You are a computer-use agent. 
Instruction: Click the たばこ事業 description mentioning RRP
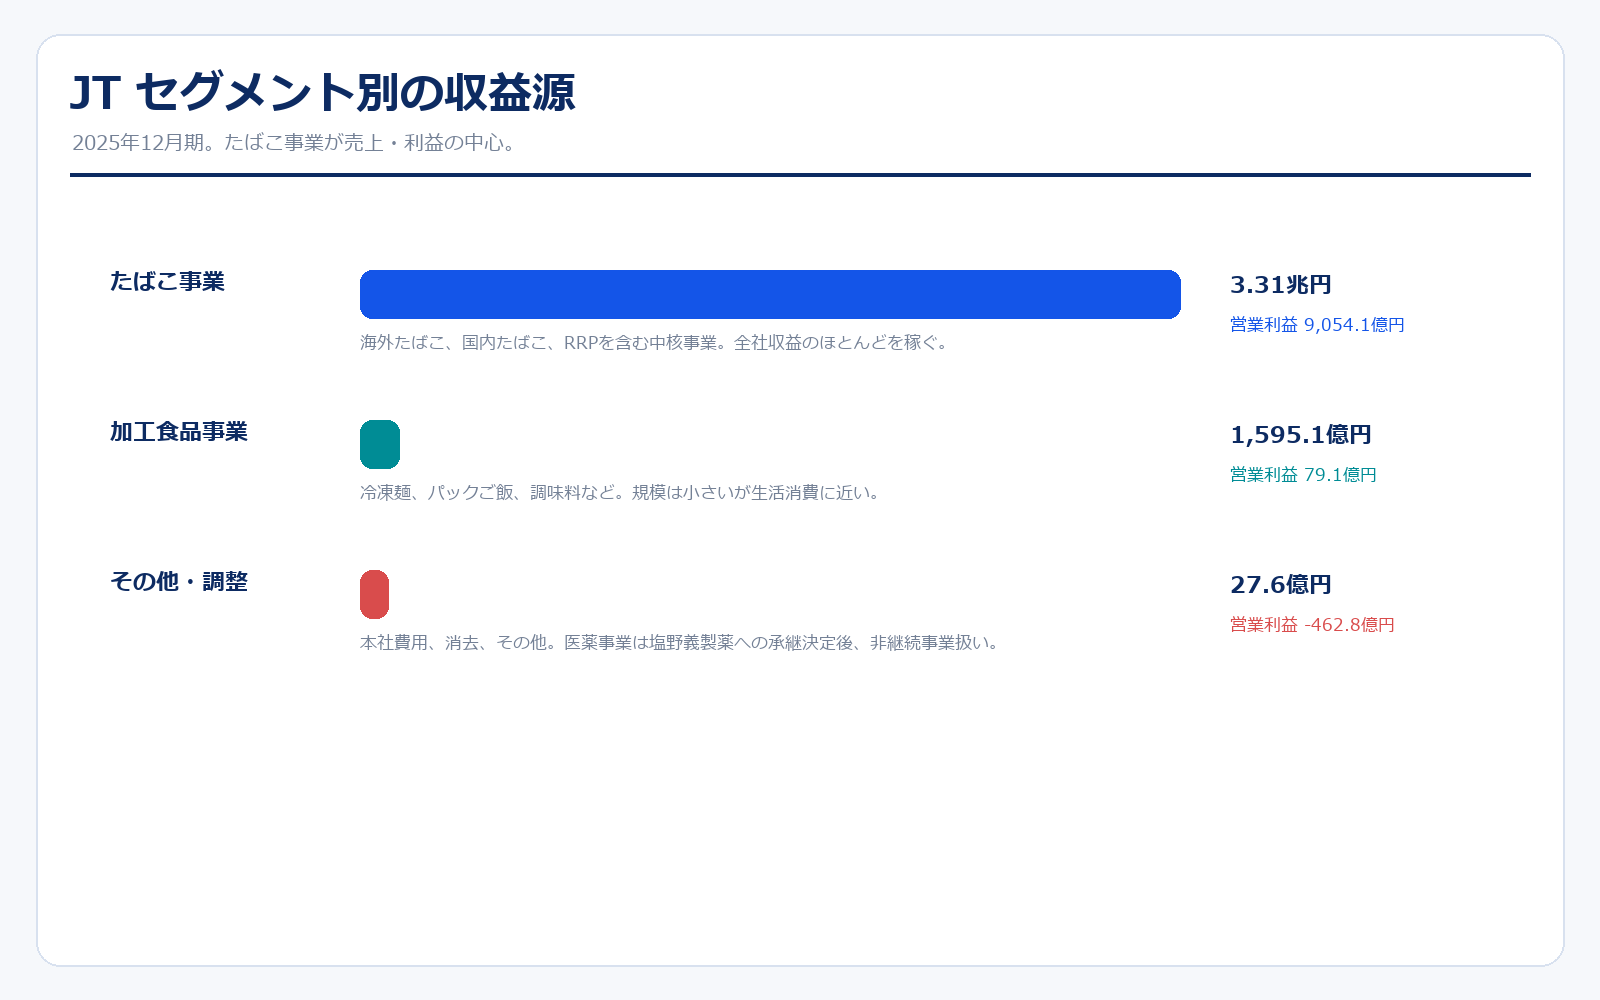(654, 343)
